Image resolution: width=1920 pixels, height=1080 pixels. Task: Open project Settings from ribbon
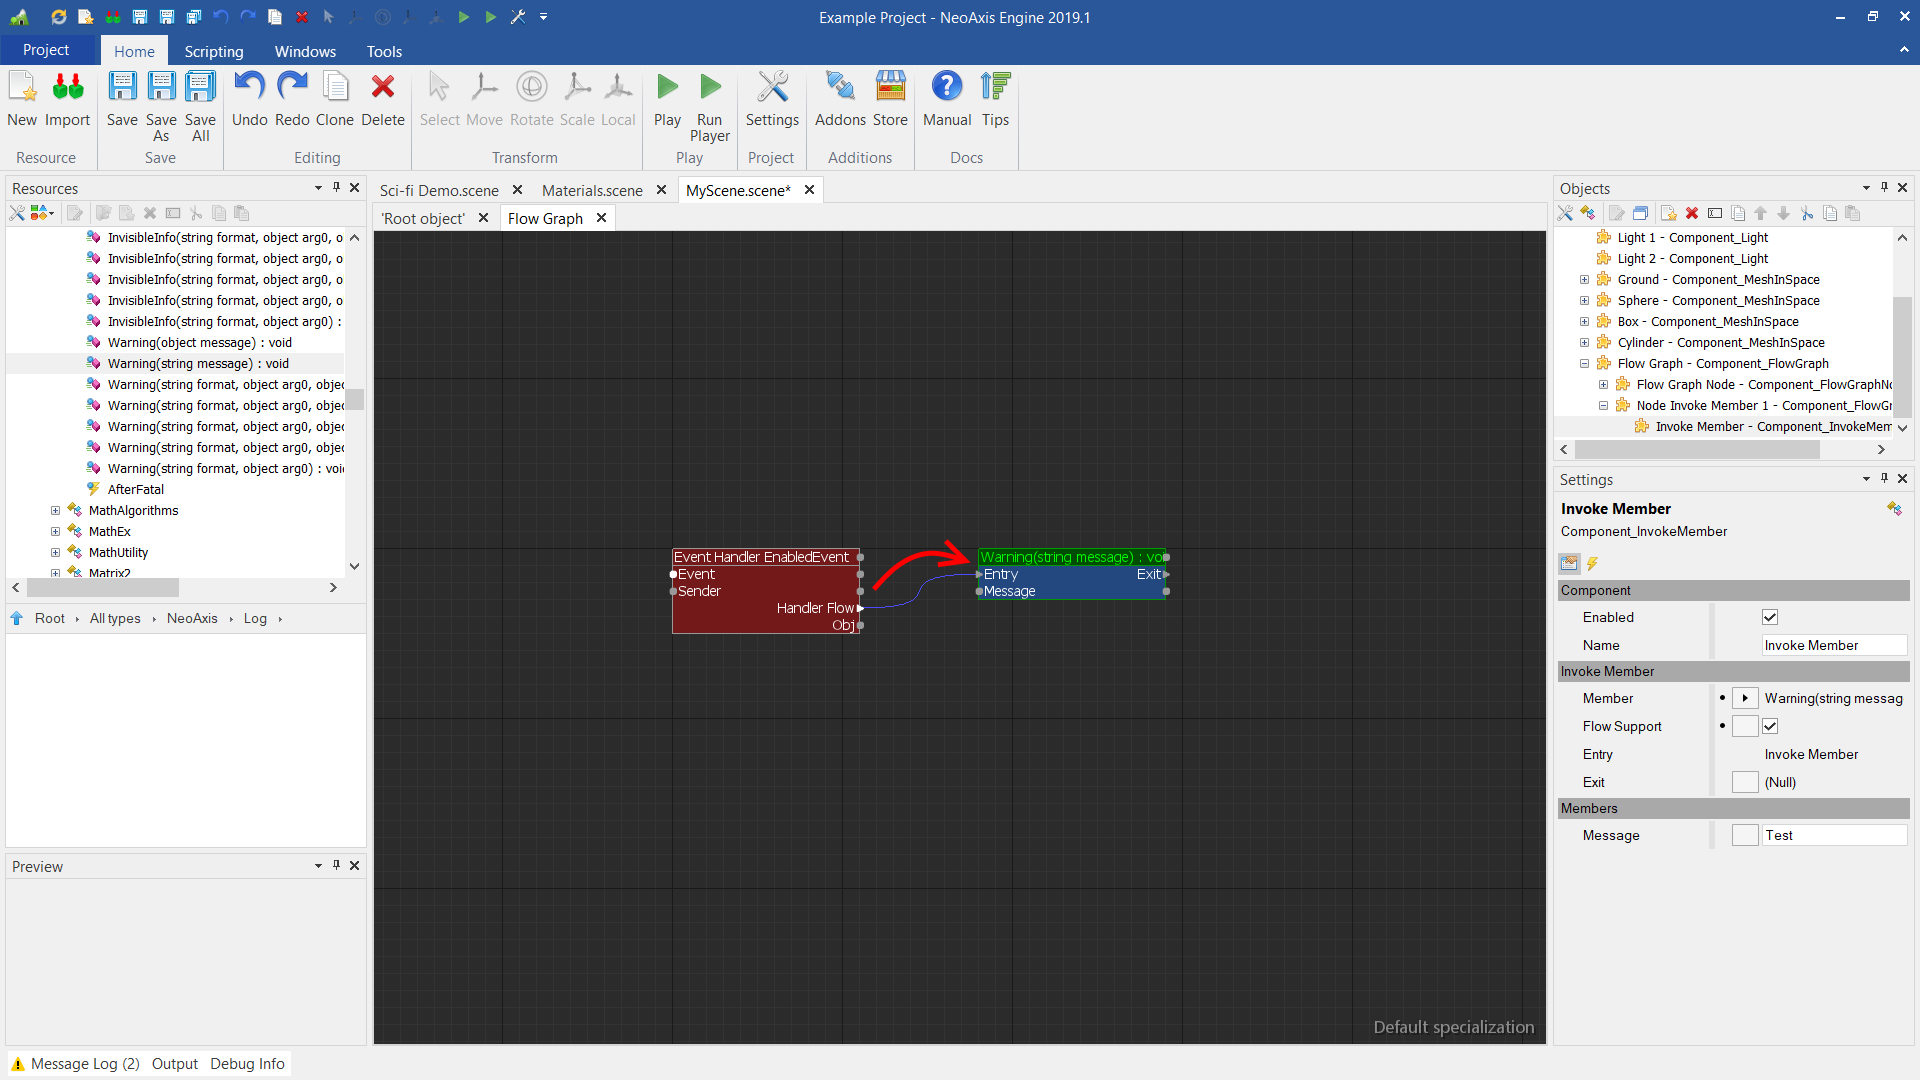click(772, 88)
